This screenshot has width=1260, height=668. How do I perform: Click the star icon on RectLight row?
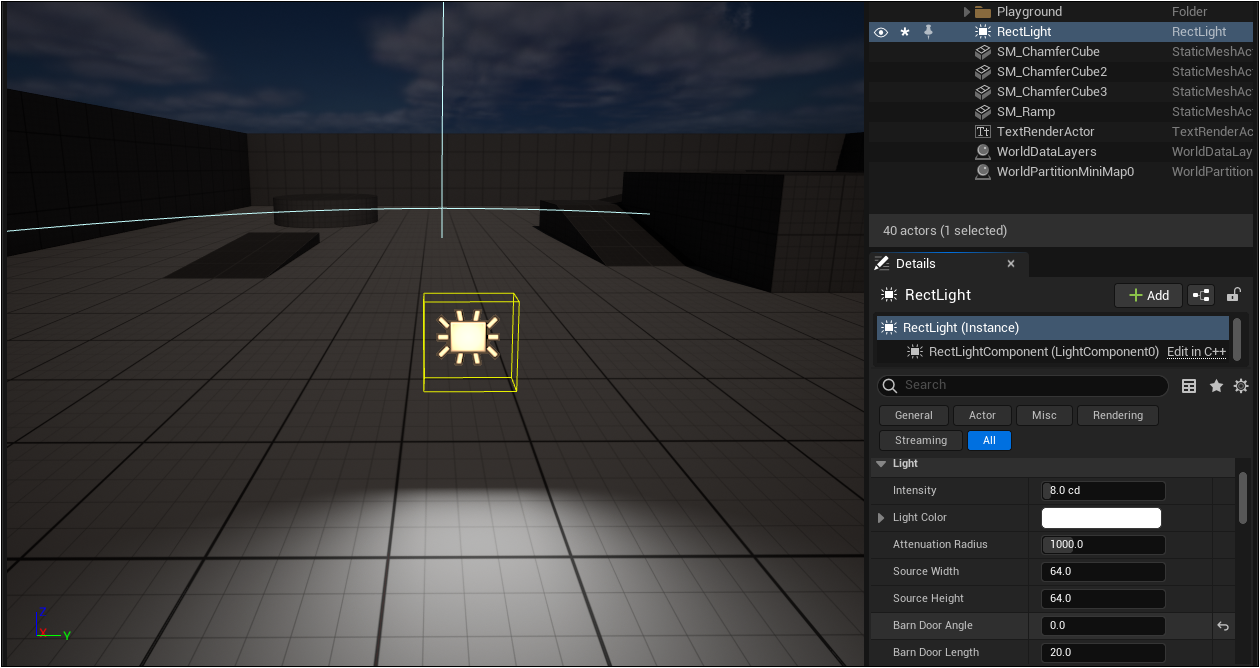tap(905, 32)
